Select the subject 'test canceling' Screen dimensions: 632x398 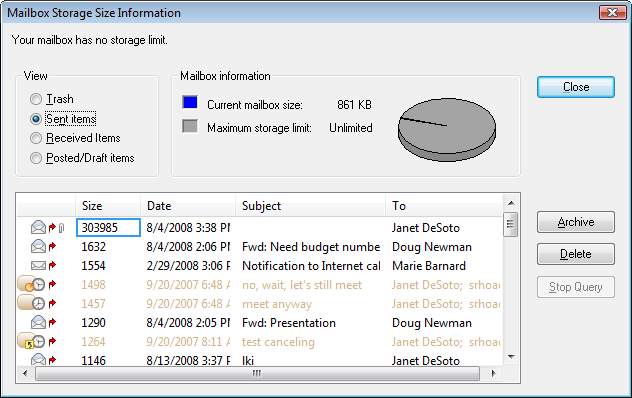tap(278, 342)
